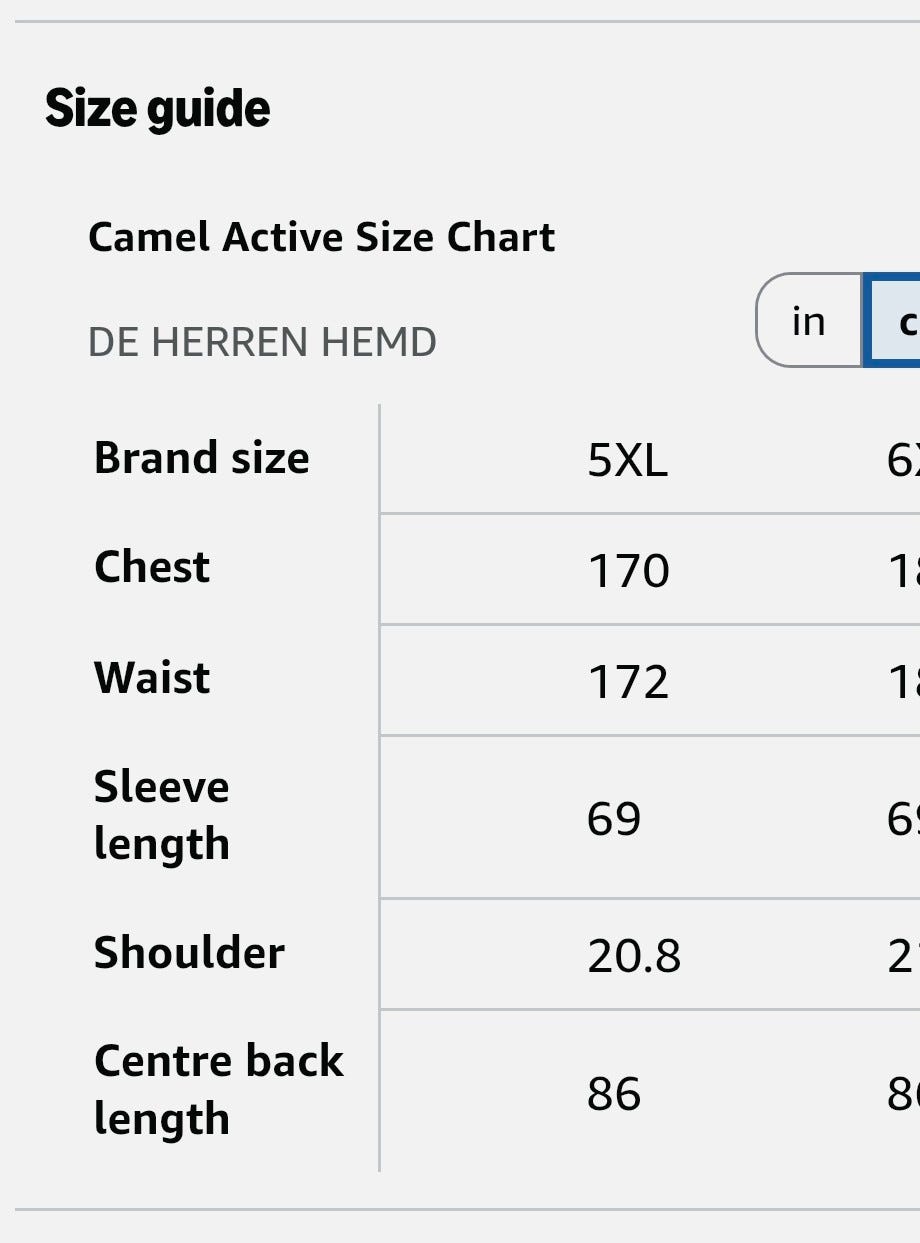Viewport: 920px width, 1243px height.
Task: Click the 5XL Sleeve length value 69
Action: point(614,819)
